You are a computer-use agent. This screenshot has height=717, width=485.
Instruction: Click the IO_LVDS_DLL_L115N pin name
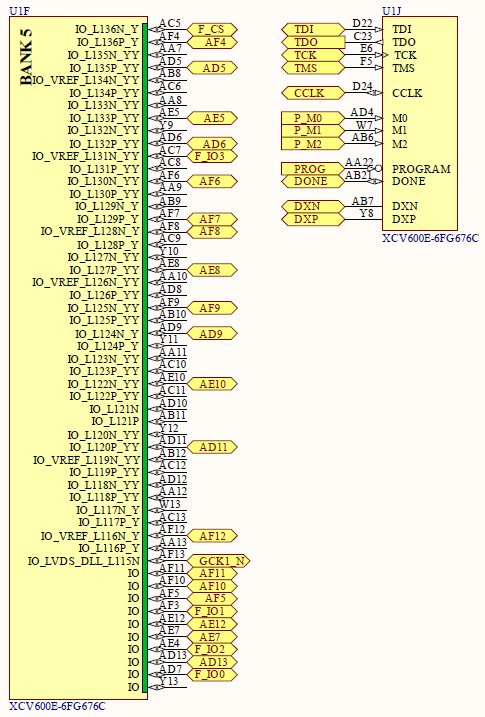coord(84,561)
